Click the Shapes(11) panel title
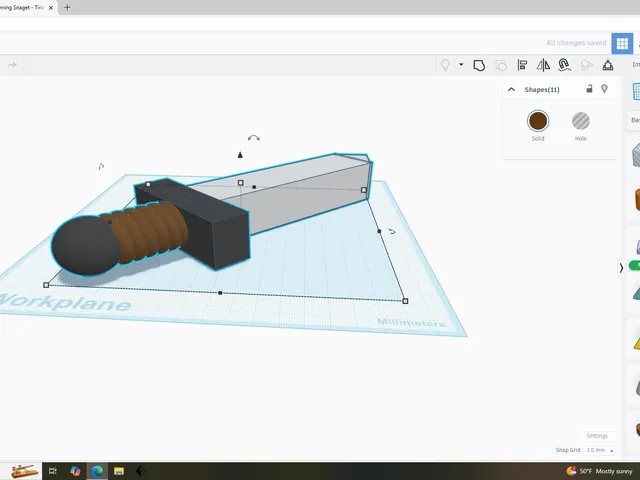Viewport: 640px width, 480px height. 542,89
